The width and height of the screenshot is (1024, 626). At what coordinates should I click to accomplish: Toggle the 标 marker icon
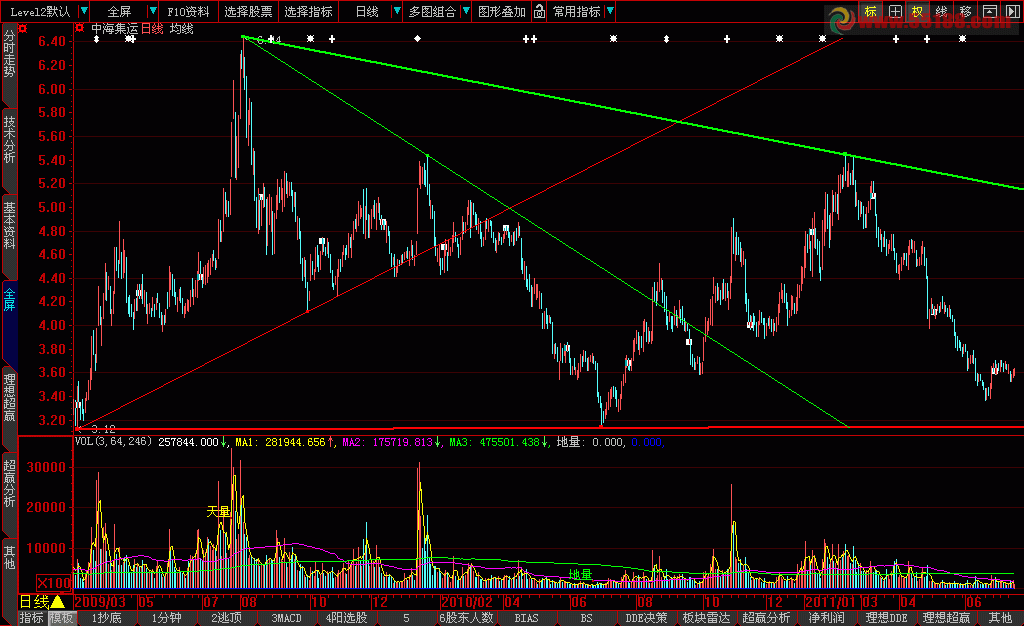coord(871,12)
